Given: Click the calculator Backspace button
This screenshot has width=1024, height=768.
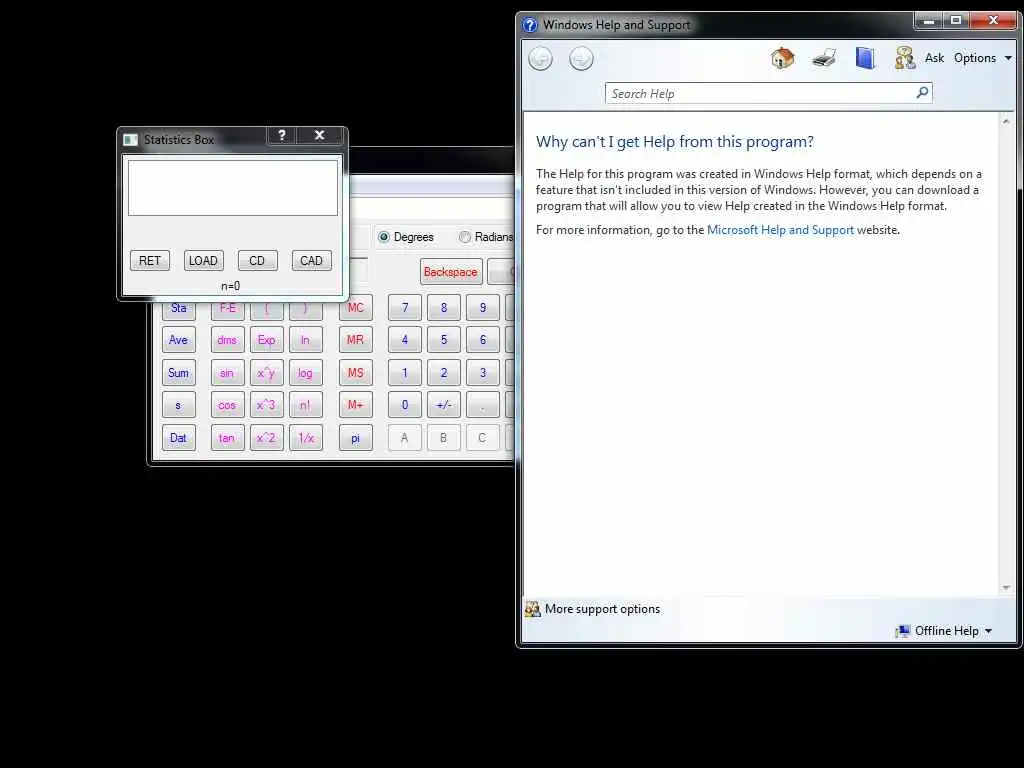Looking at the screenshot, I should tap(451, 272).
